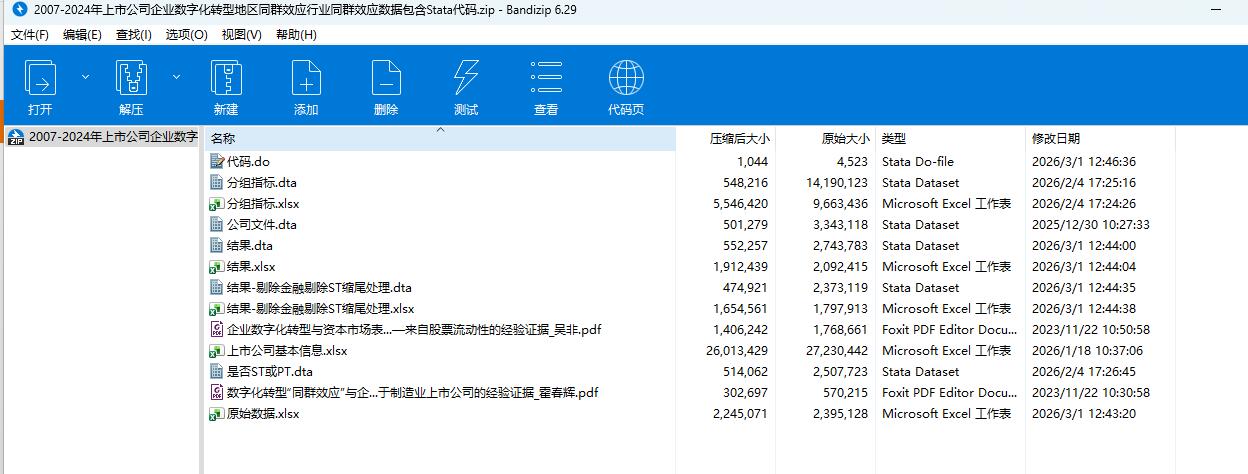
Task: Select the 企业数字化转型与资本市场表 pdf by 吴非
Action: point(414,329)
